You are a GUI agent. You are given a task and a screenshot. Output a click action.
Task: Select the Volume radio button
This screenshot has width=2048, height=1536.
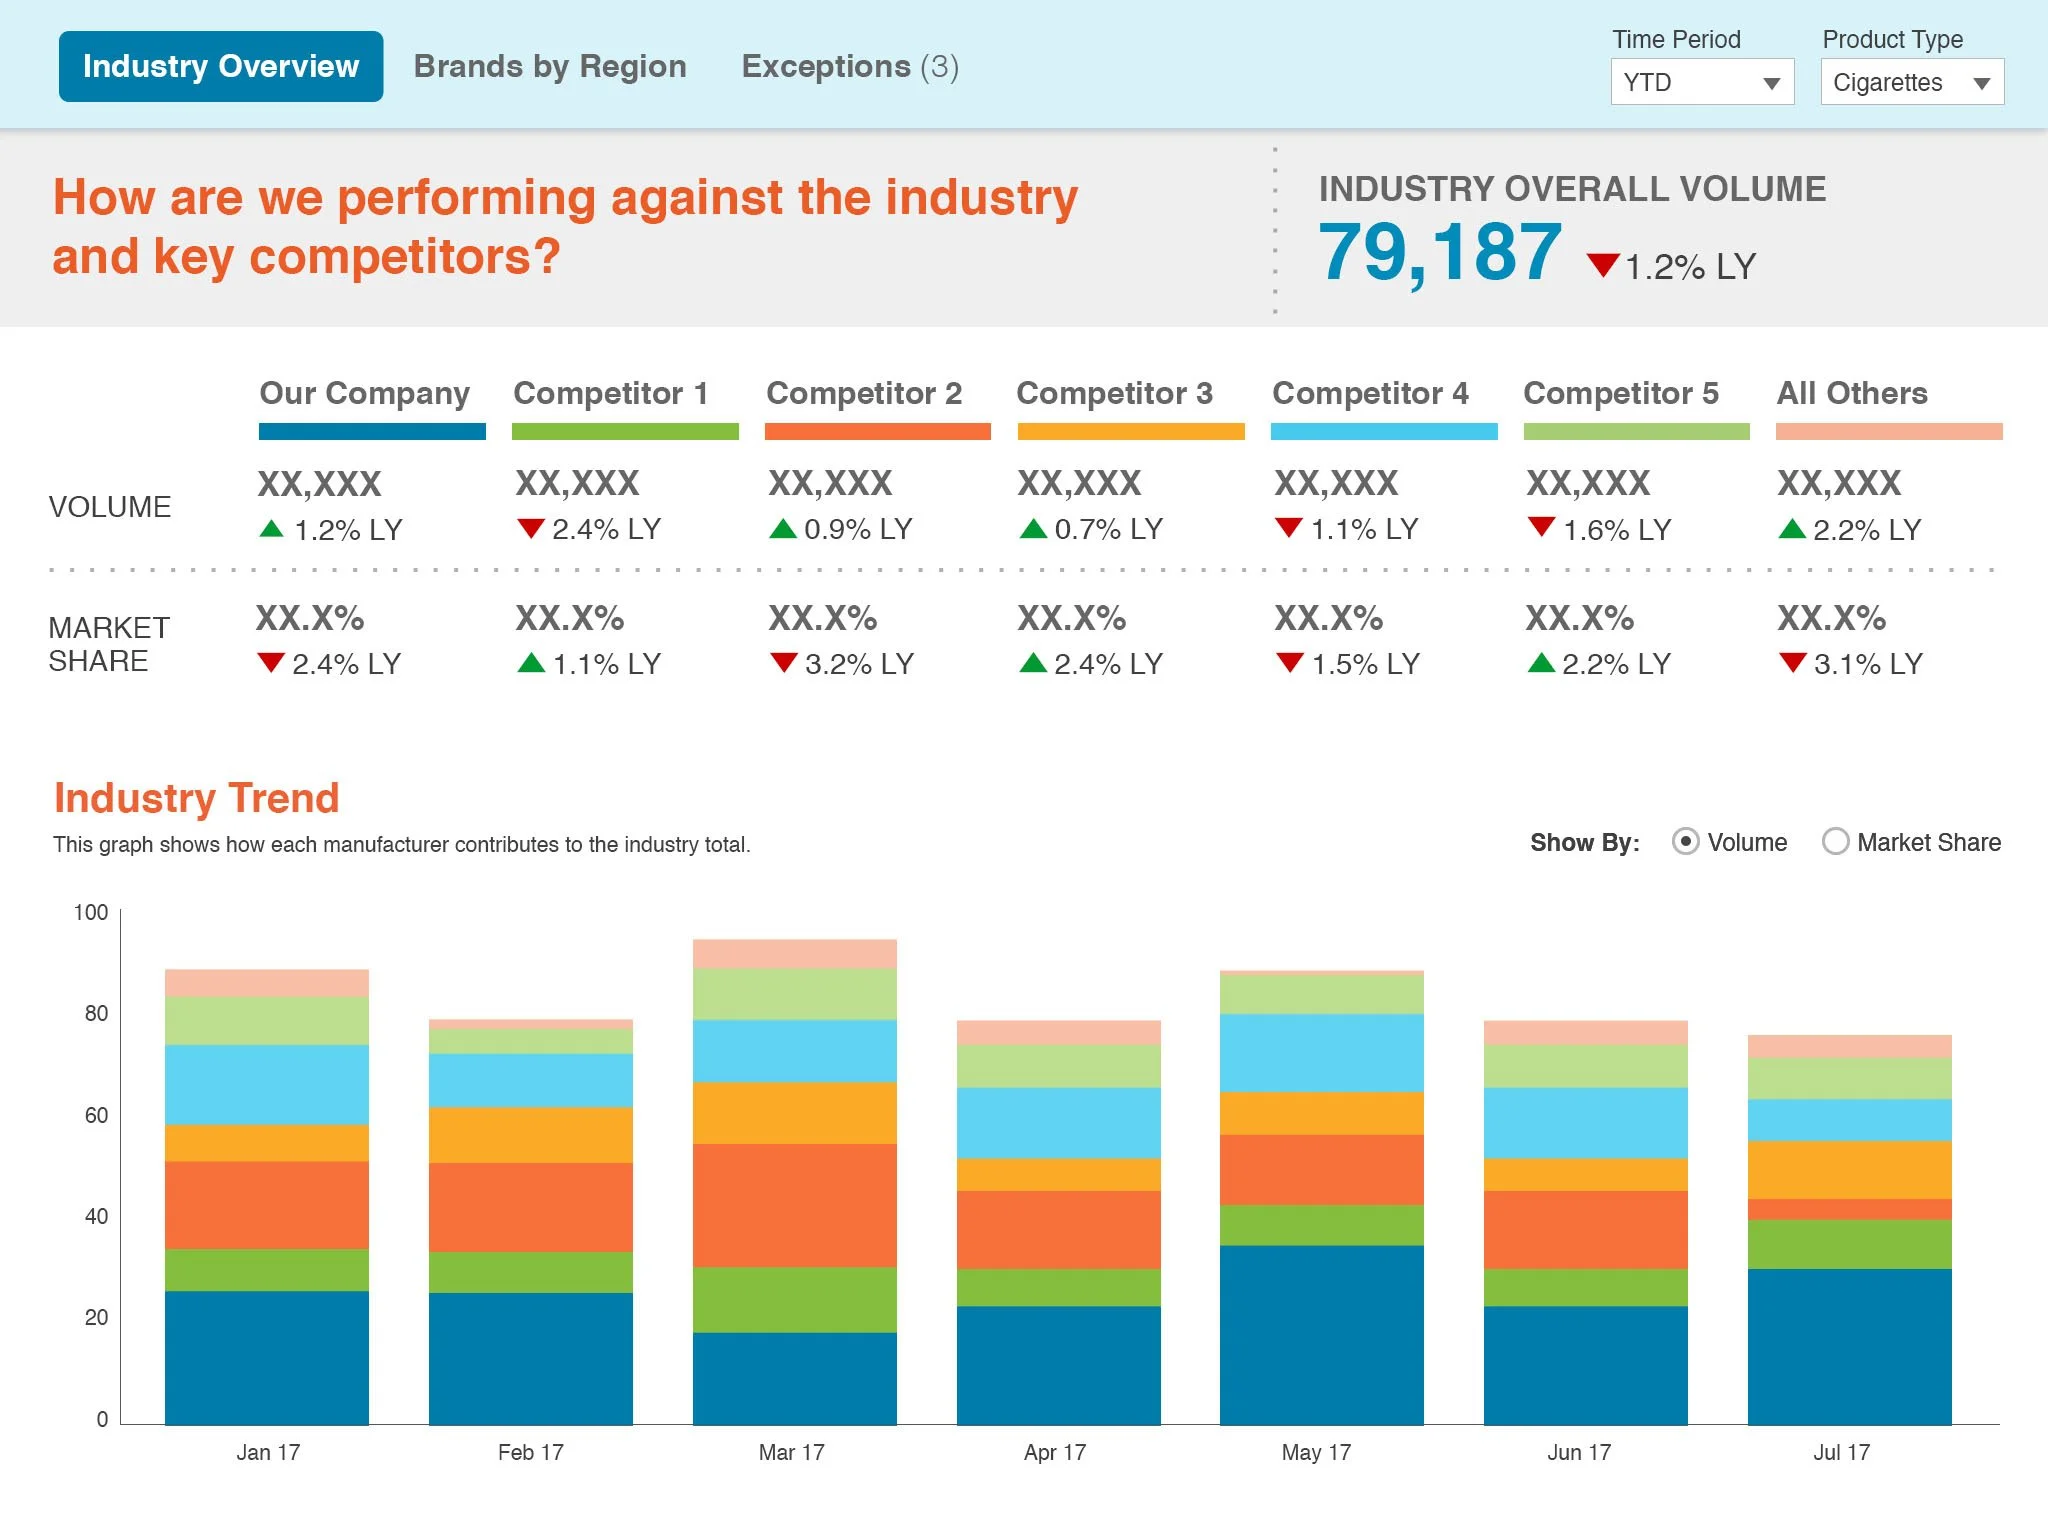click(1685, 842)
